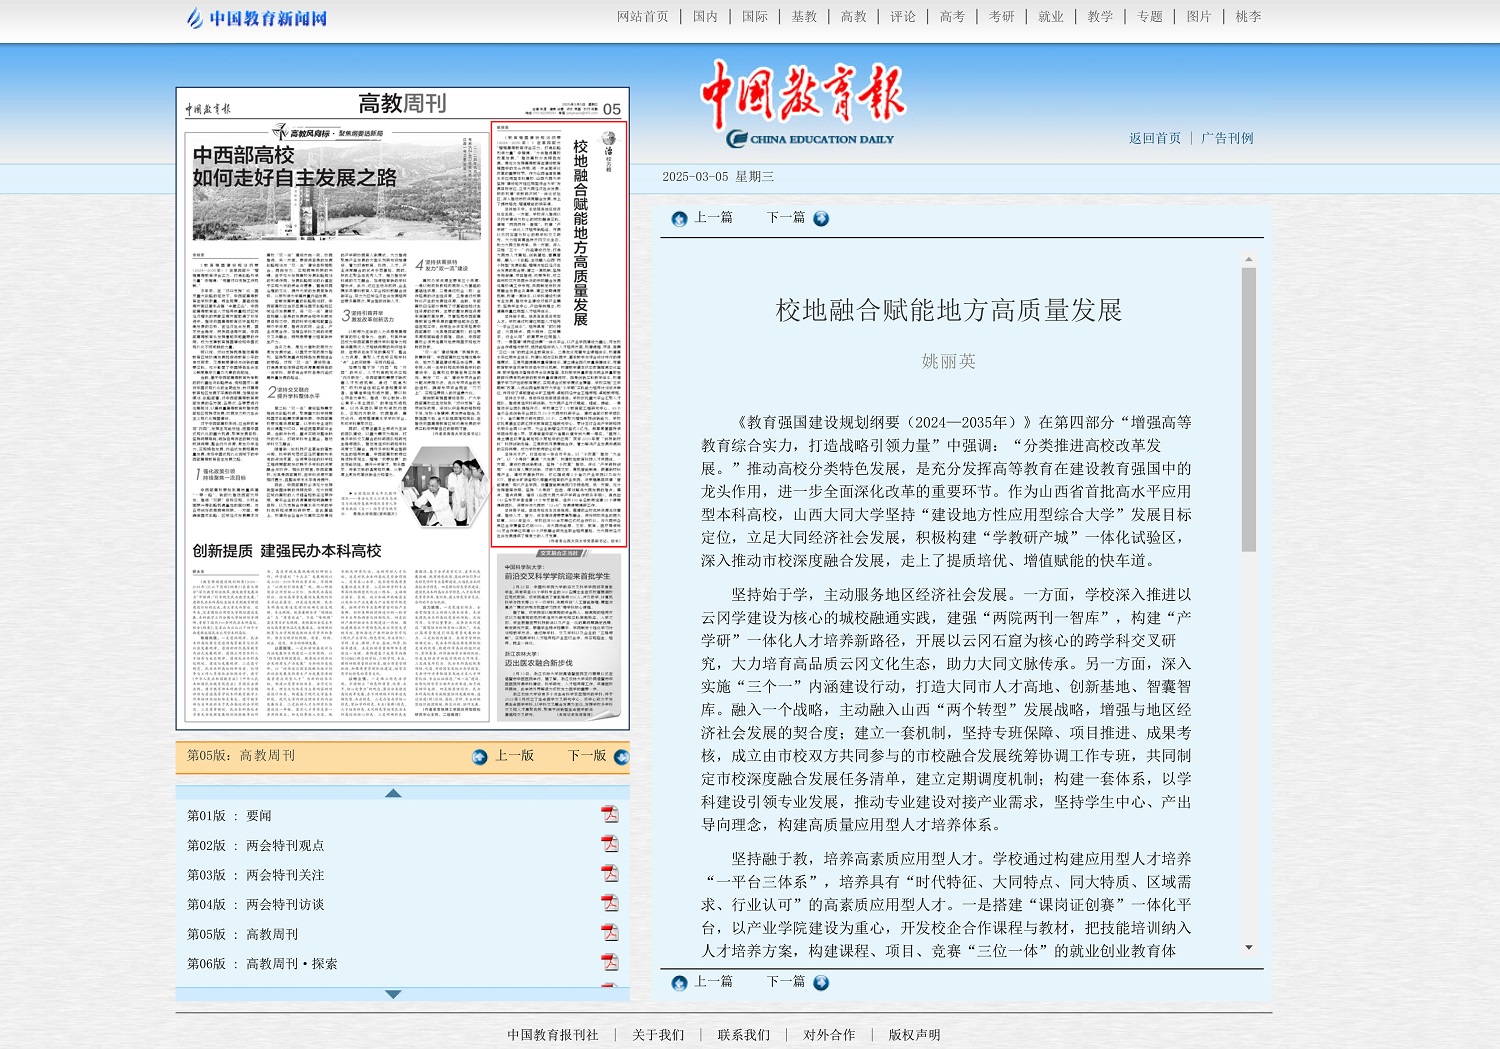
Task: Open 就业 navigation item
Action: [1050, 17]
